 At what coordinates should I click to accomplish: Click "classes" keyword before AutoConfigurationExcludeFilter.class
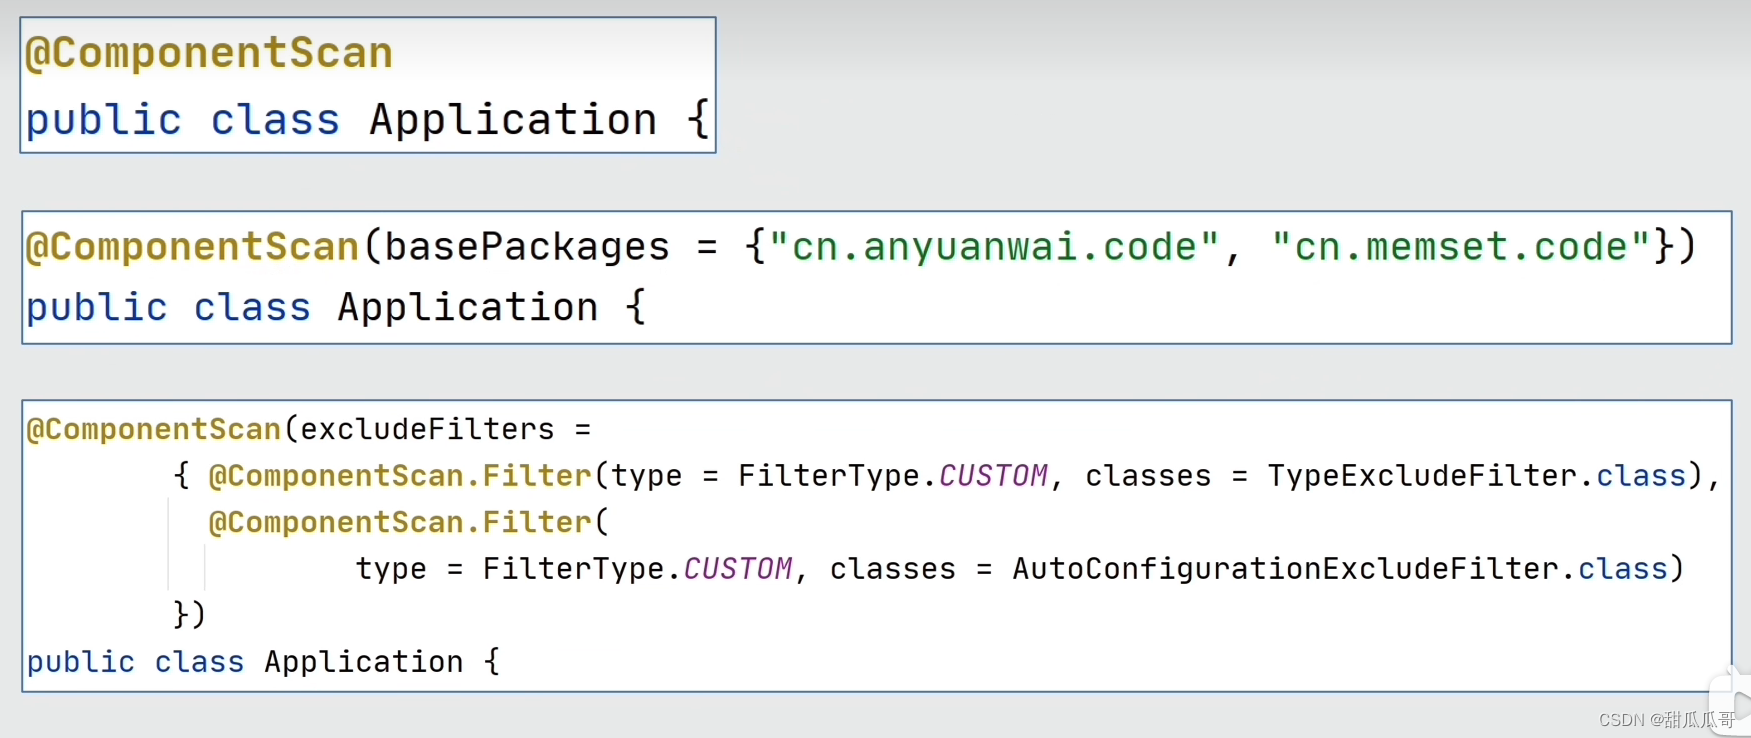(893, 569)
